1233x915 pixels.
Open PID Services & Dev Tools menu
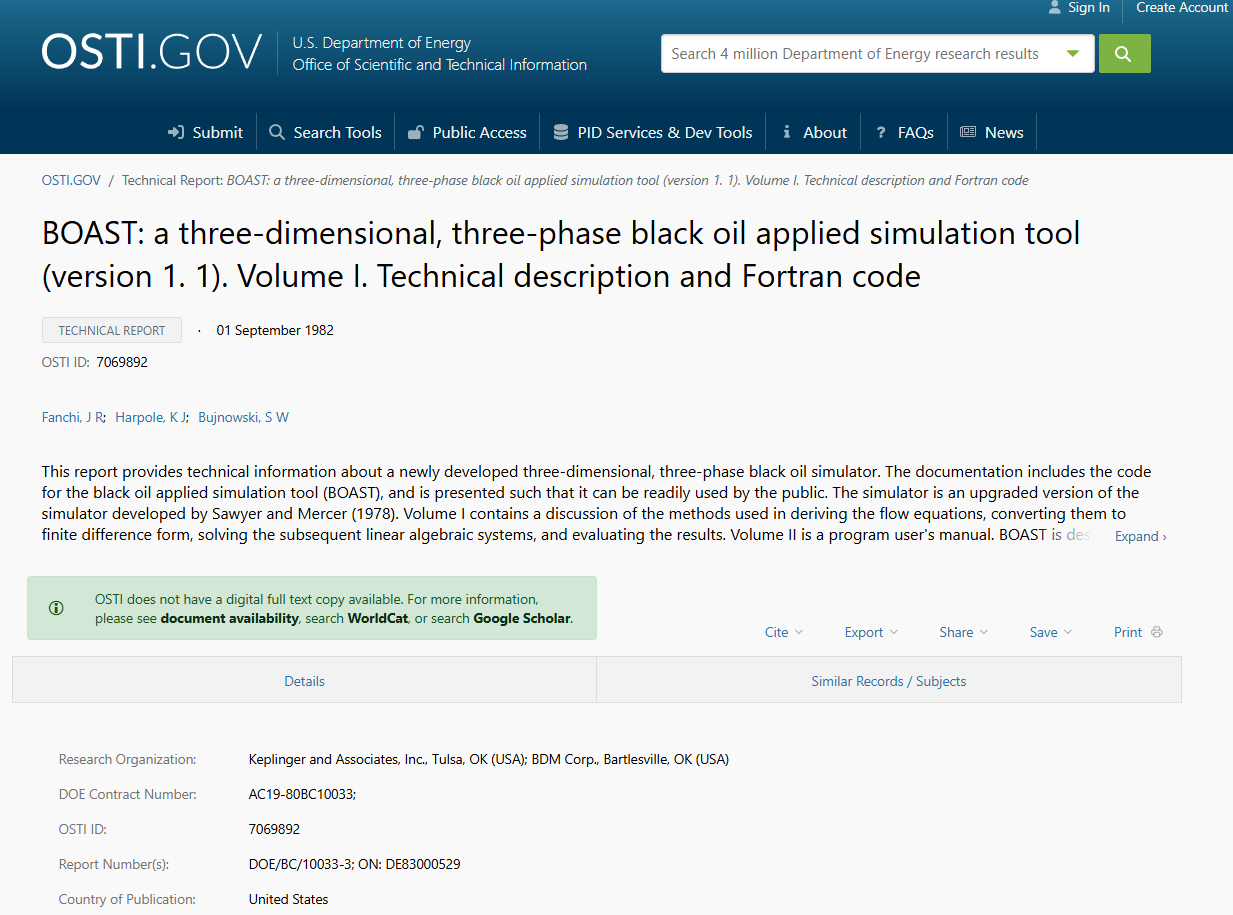[653, 133]
